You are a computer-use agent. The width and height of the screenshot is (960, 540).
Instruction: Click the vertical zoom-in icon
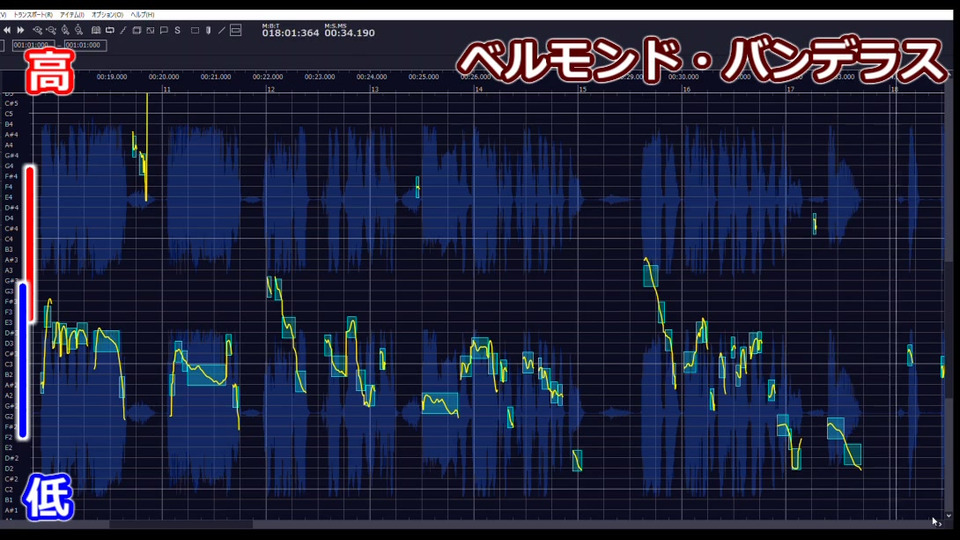66,30
